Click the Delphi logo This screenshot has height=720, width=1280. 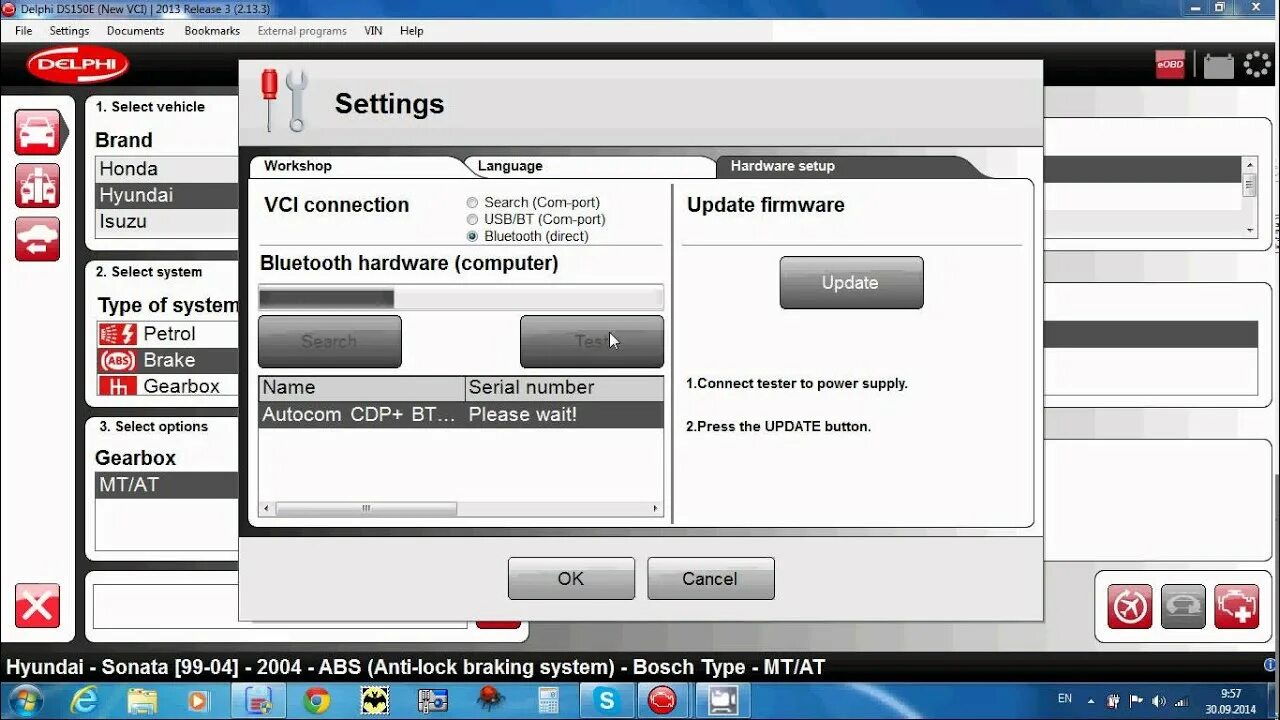(78, 66)
